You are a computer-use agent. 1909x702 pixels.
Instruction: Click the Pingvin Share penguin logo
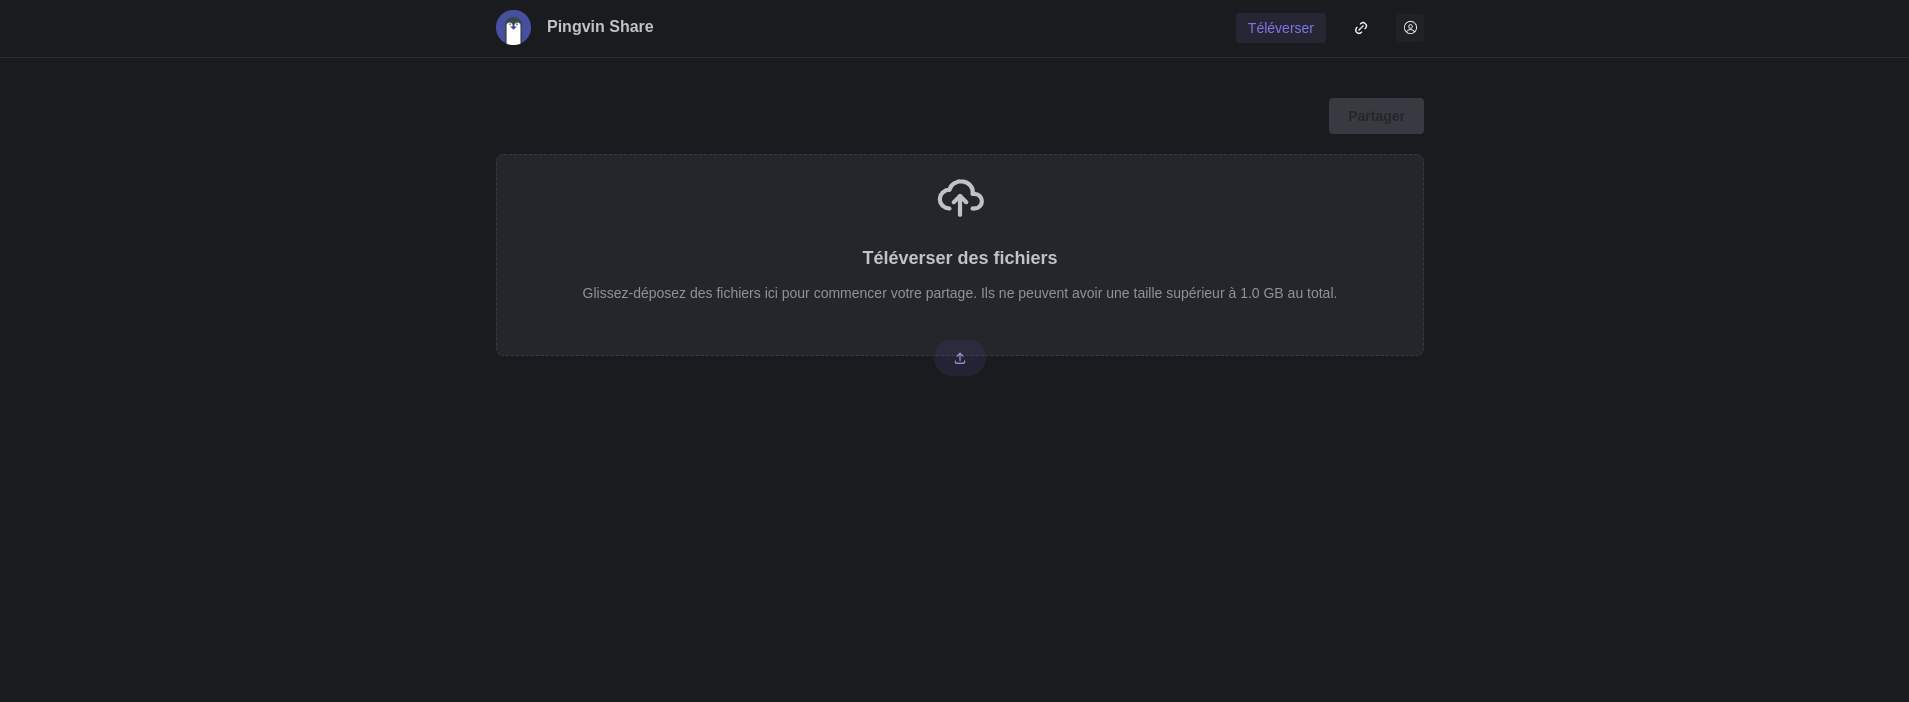click(x=513, y=28)
